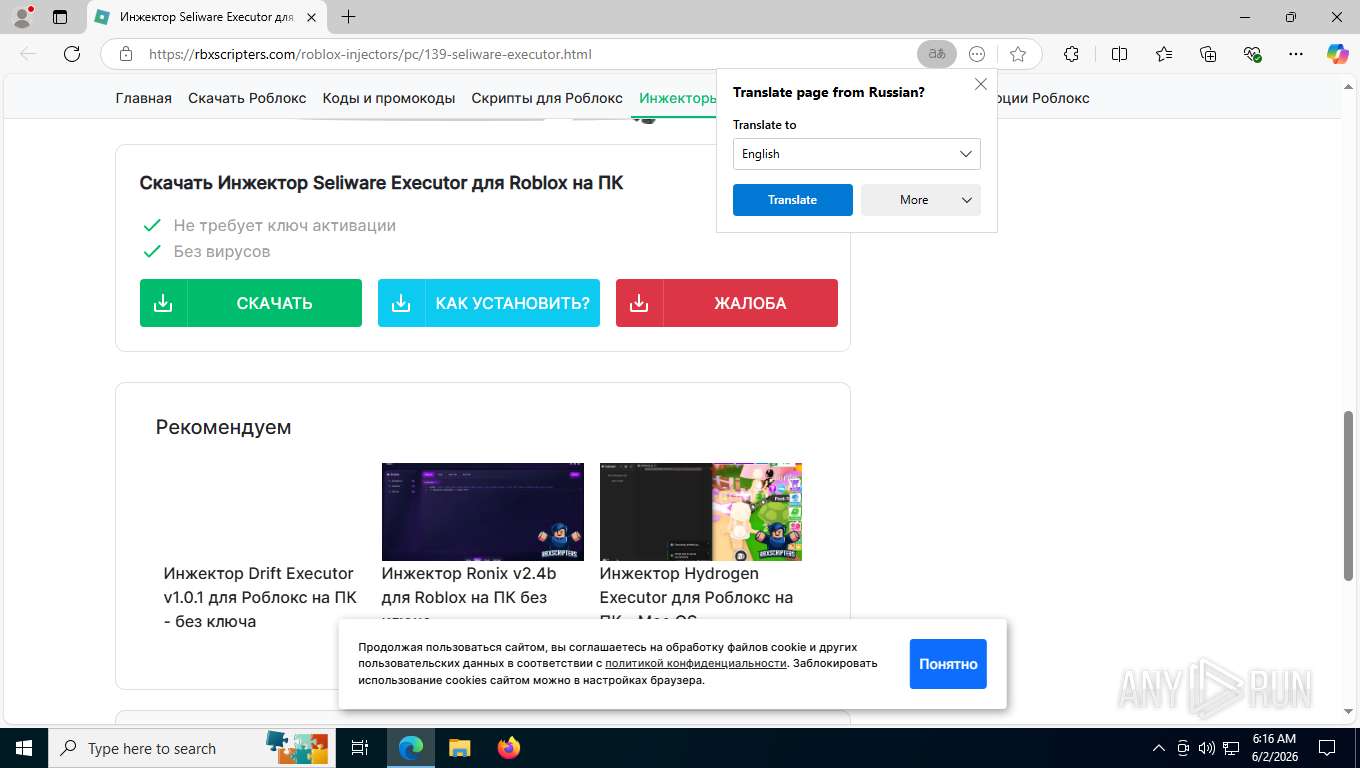Screen dimensions: 1360x768
Task: Open the Favorites list icon
Action: [1164, 54]
